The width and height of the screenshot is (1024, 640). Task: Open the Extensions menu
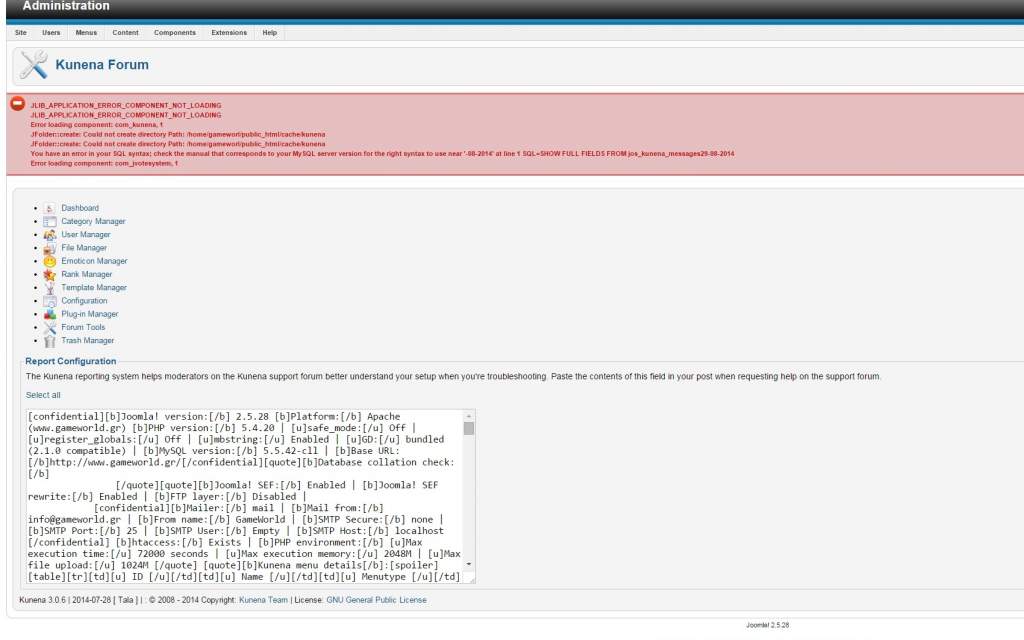[x=229, y=33]
